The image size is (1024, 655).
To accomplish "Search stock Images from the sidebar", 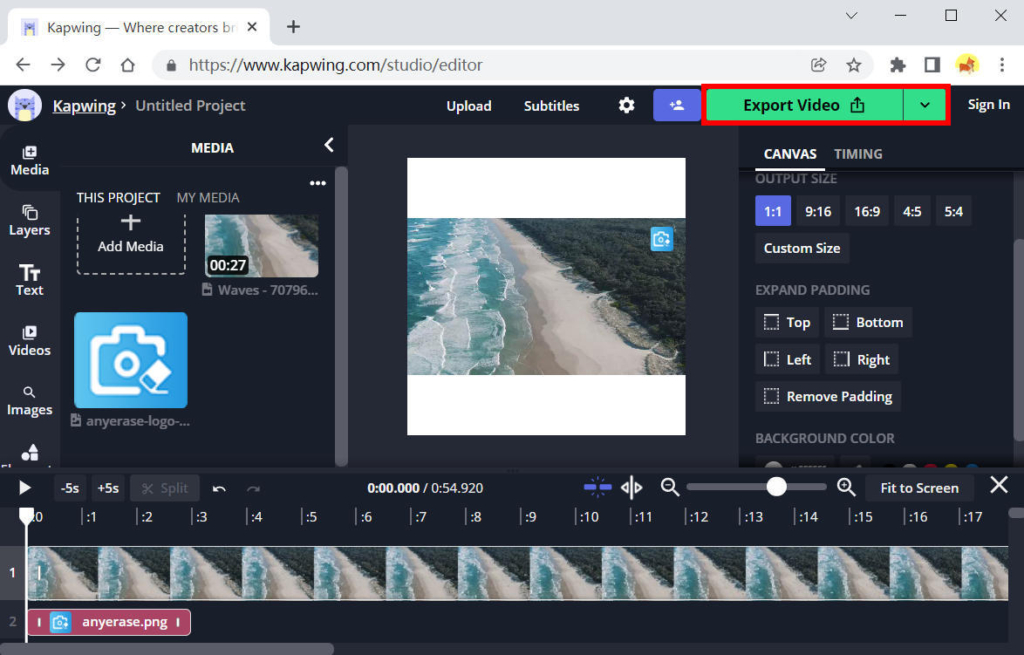I will tap(29, 400).
